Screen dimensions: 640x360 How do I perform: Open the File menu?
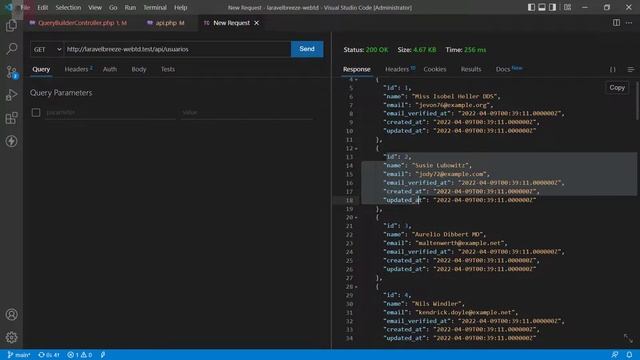tap(25, 7)
